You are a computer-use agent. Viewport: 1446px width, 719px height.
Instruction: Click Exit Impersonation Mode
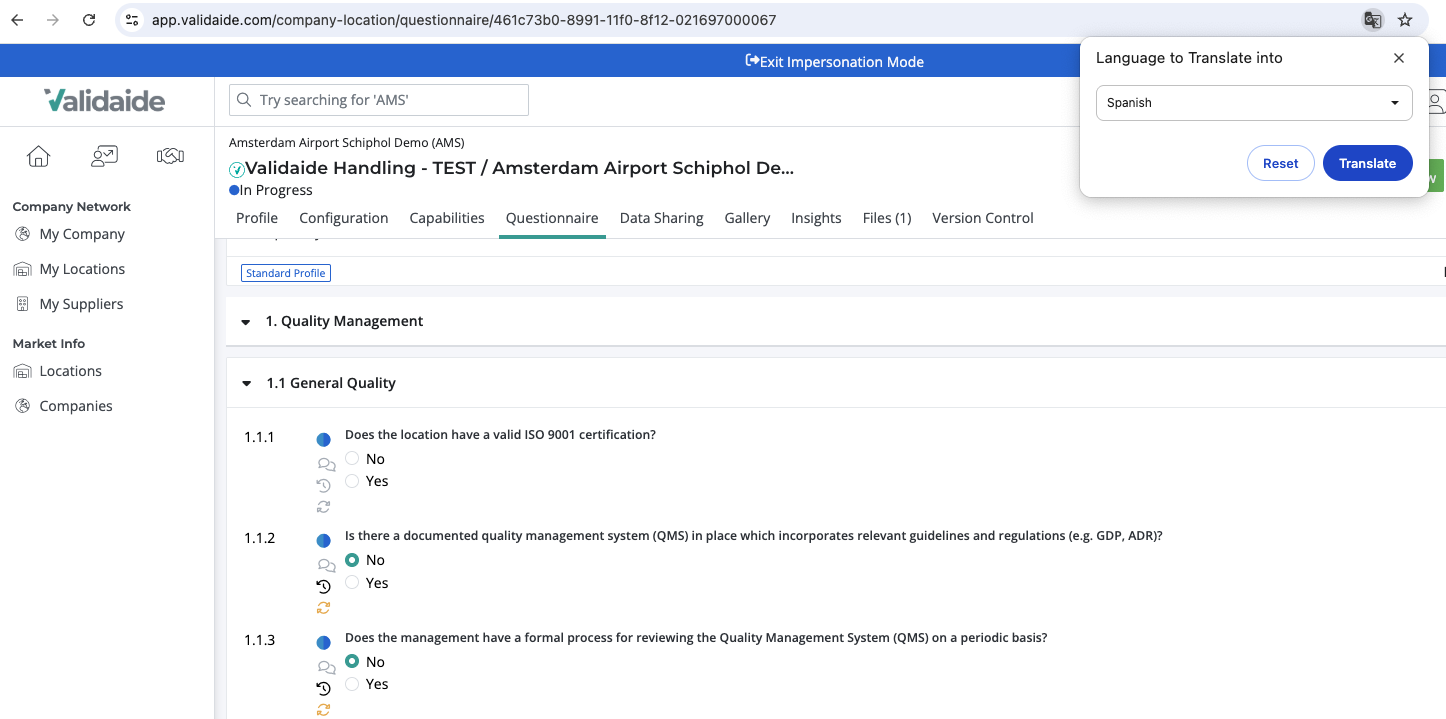tap(834, 62)
